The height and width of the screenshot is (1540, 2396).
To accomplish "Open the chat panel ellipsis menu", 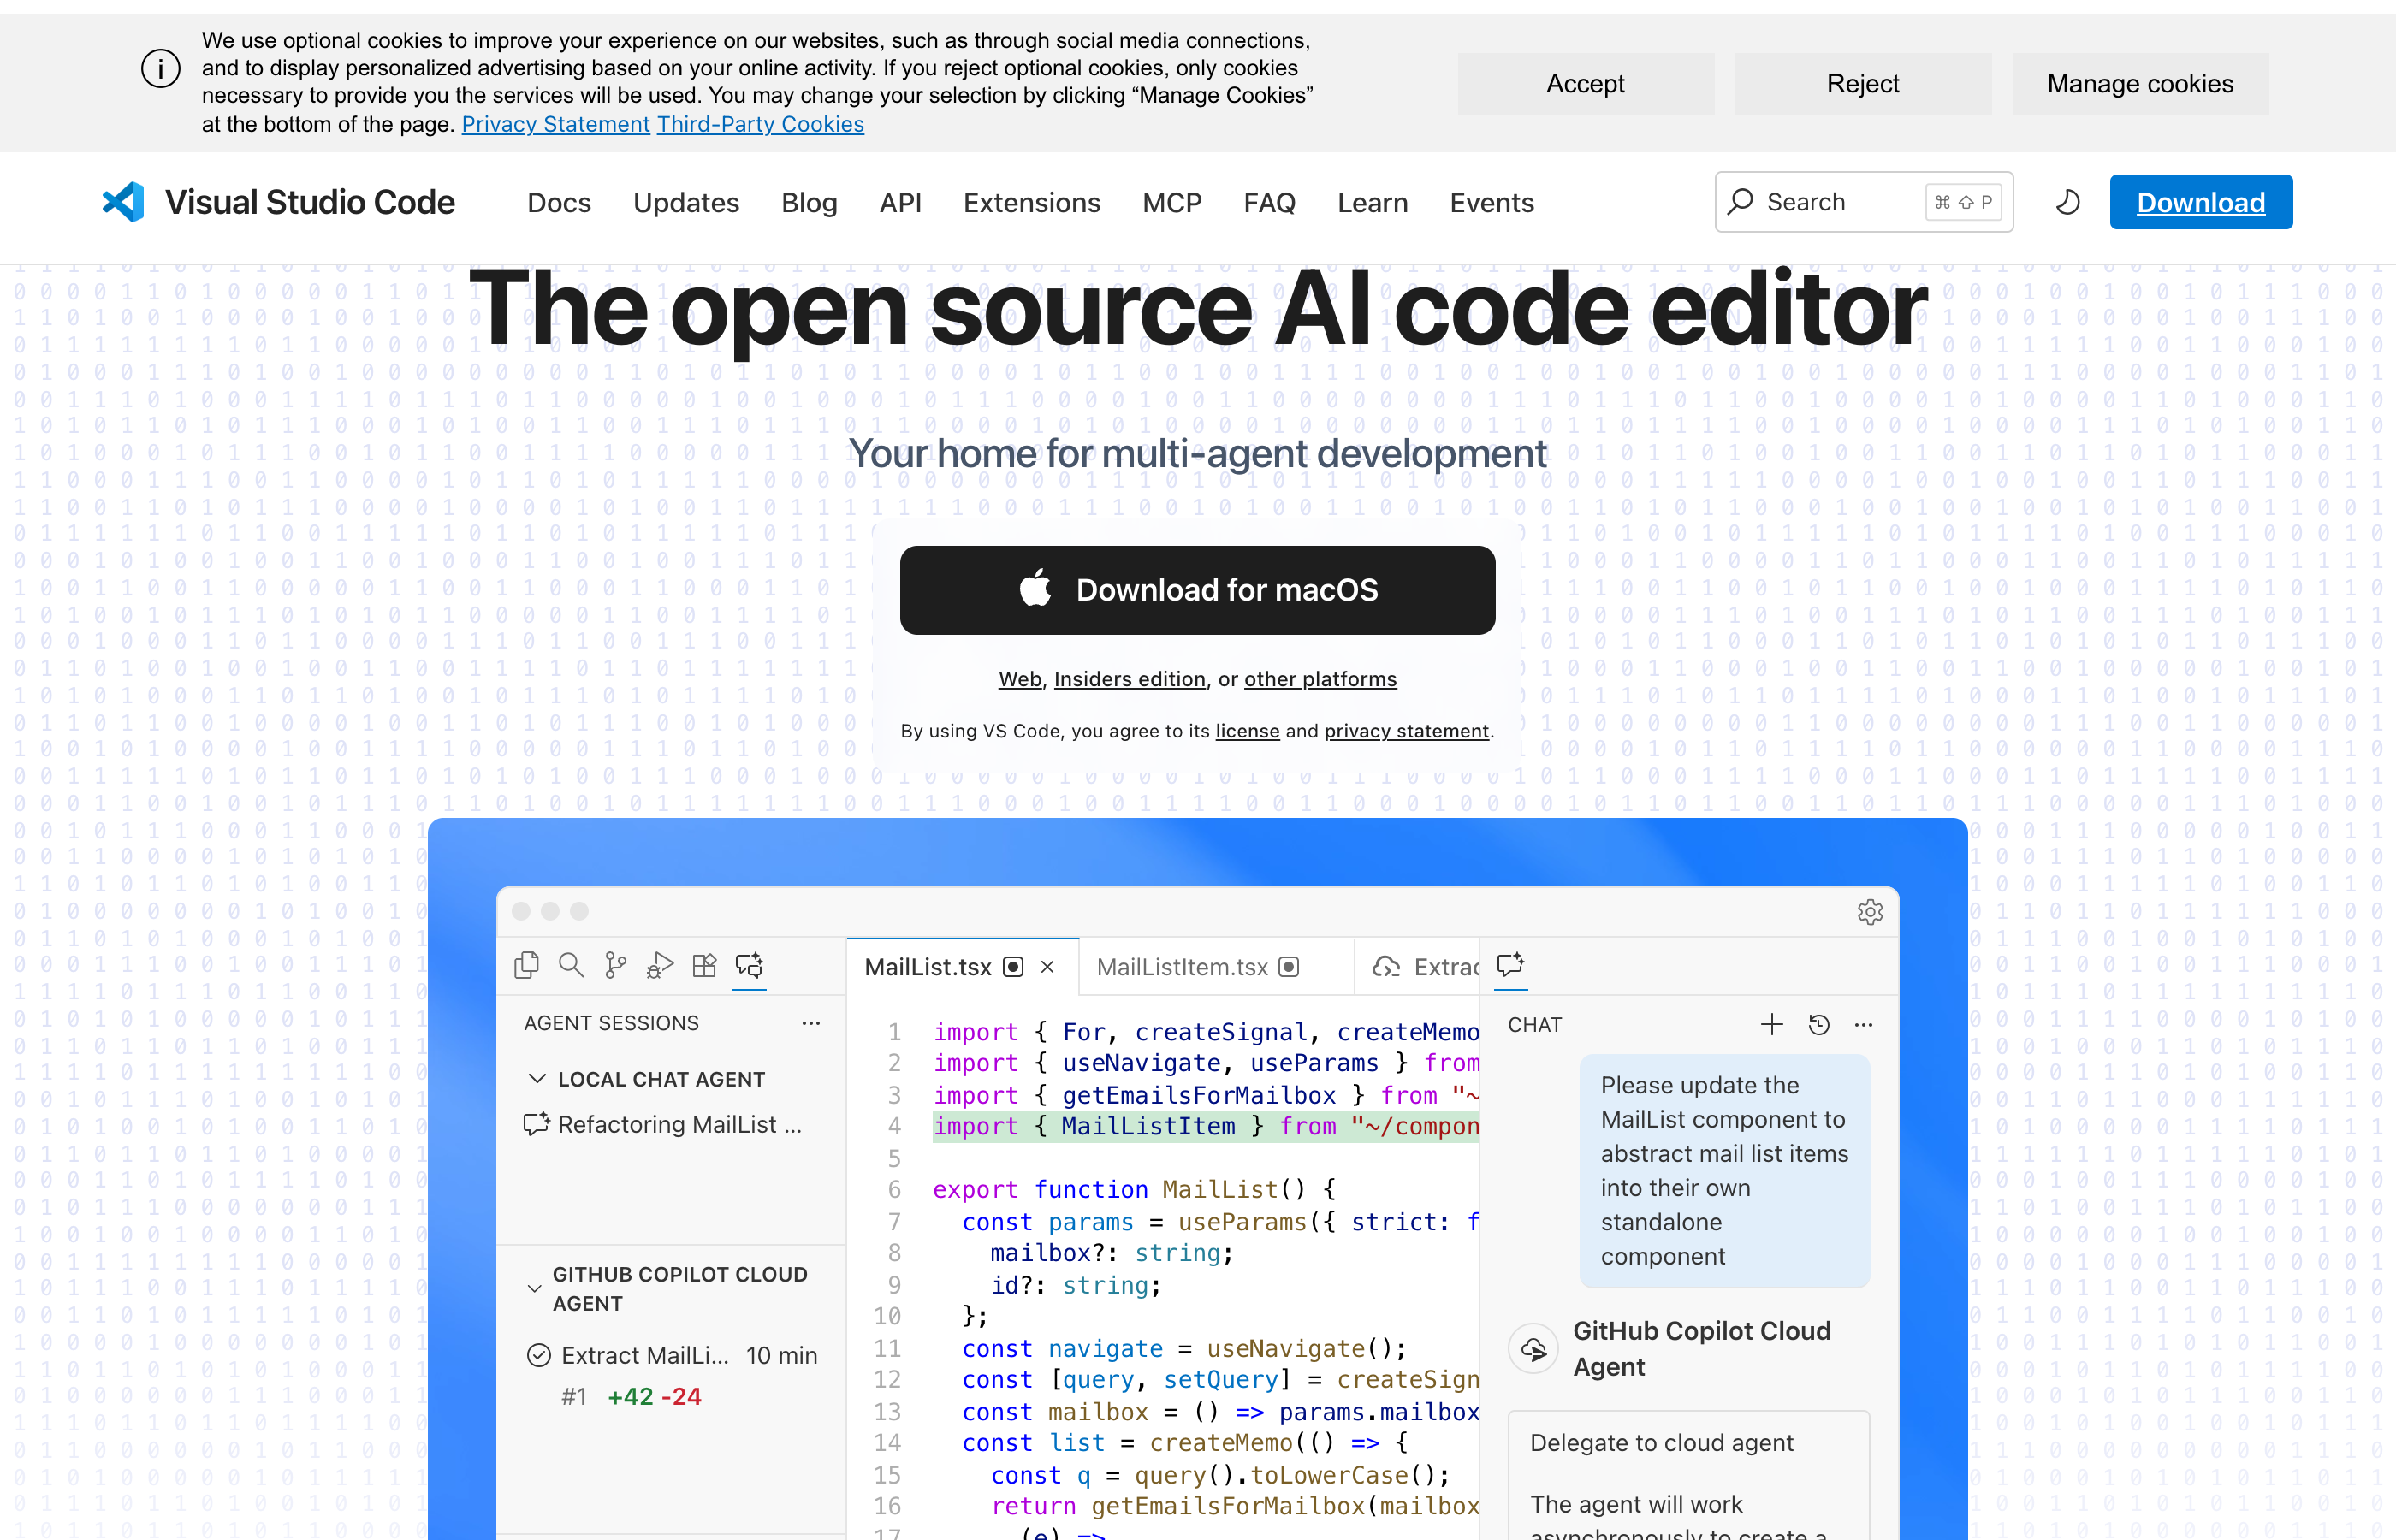I will click(x=1864, y=1024).
